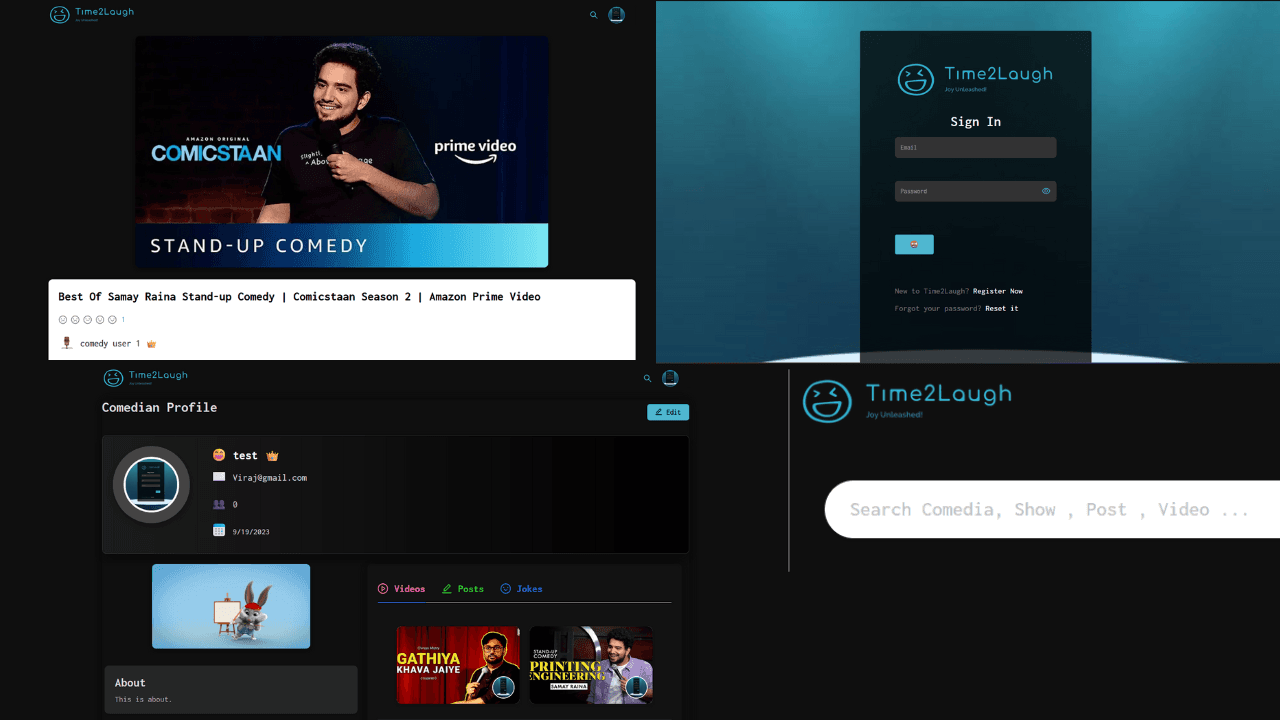Follow the Reset it password link
This screenshot has height=720, width=1280.
pos(1002,308)
